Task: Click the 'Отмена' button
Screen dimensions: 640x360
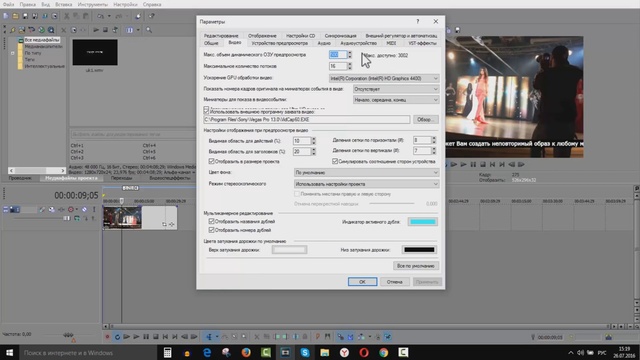Action: (x=394, y=282)
